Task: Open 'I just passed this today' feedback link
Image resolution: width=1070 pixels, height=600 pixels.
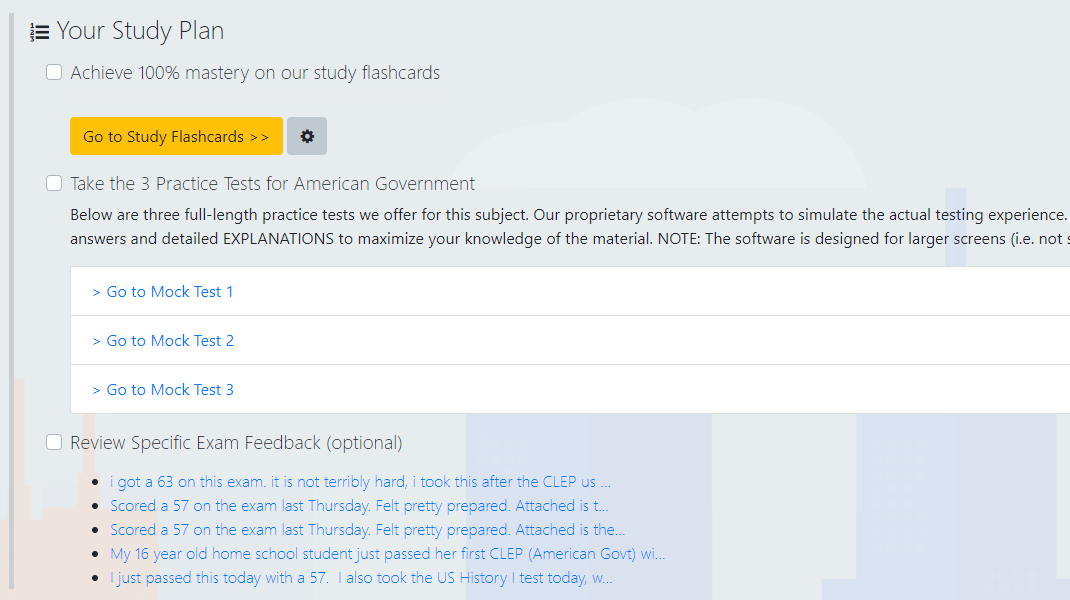Action: pos(361,578)
